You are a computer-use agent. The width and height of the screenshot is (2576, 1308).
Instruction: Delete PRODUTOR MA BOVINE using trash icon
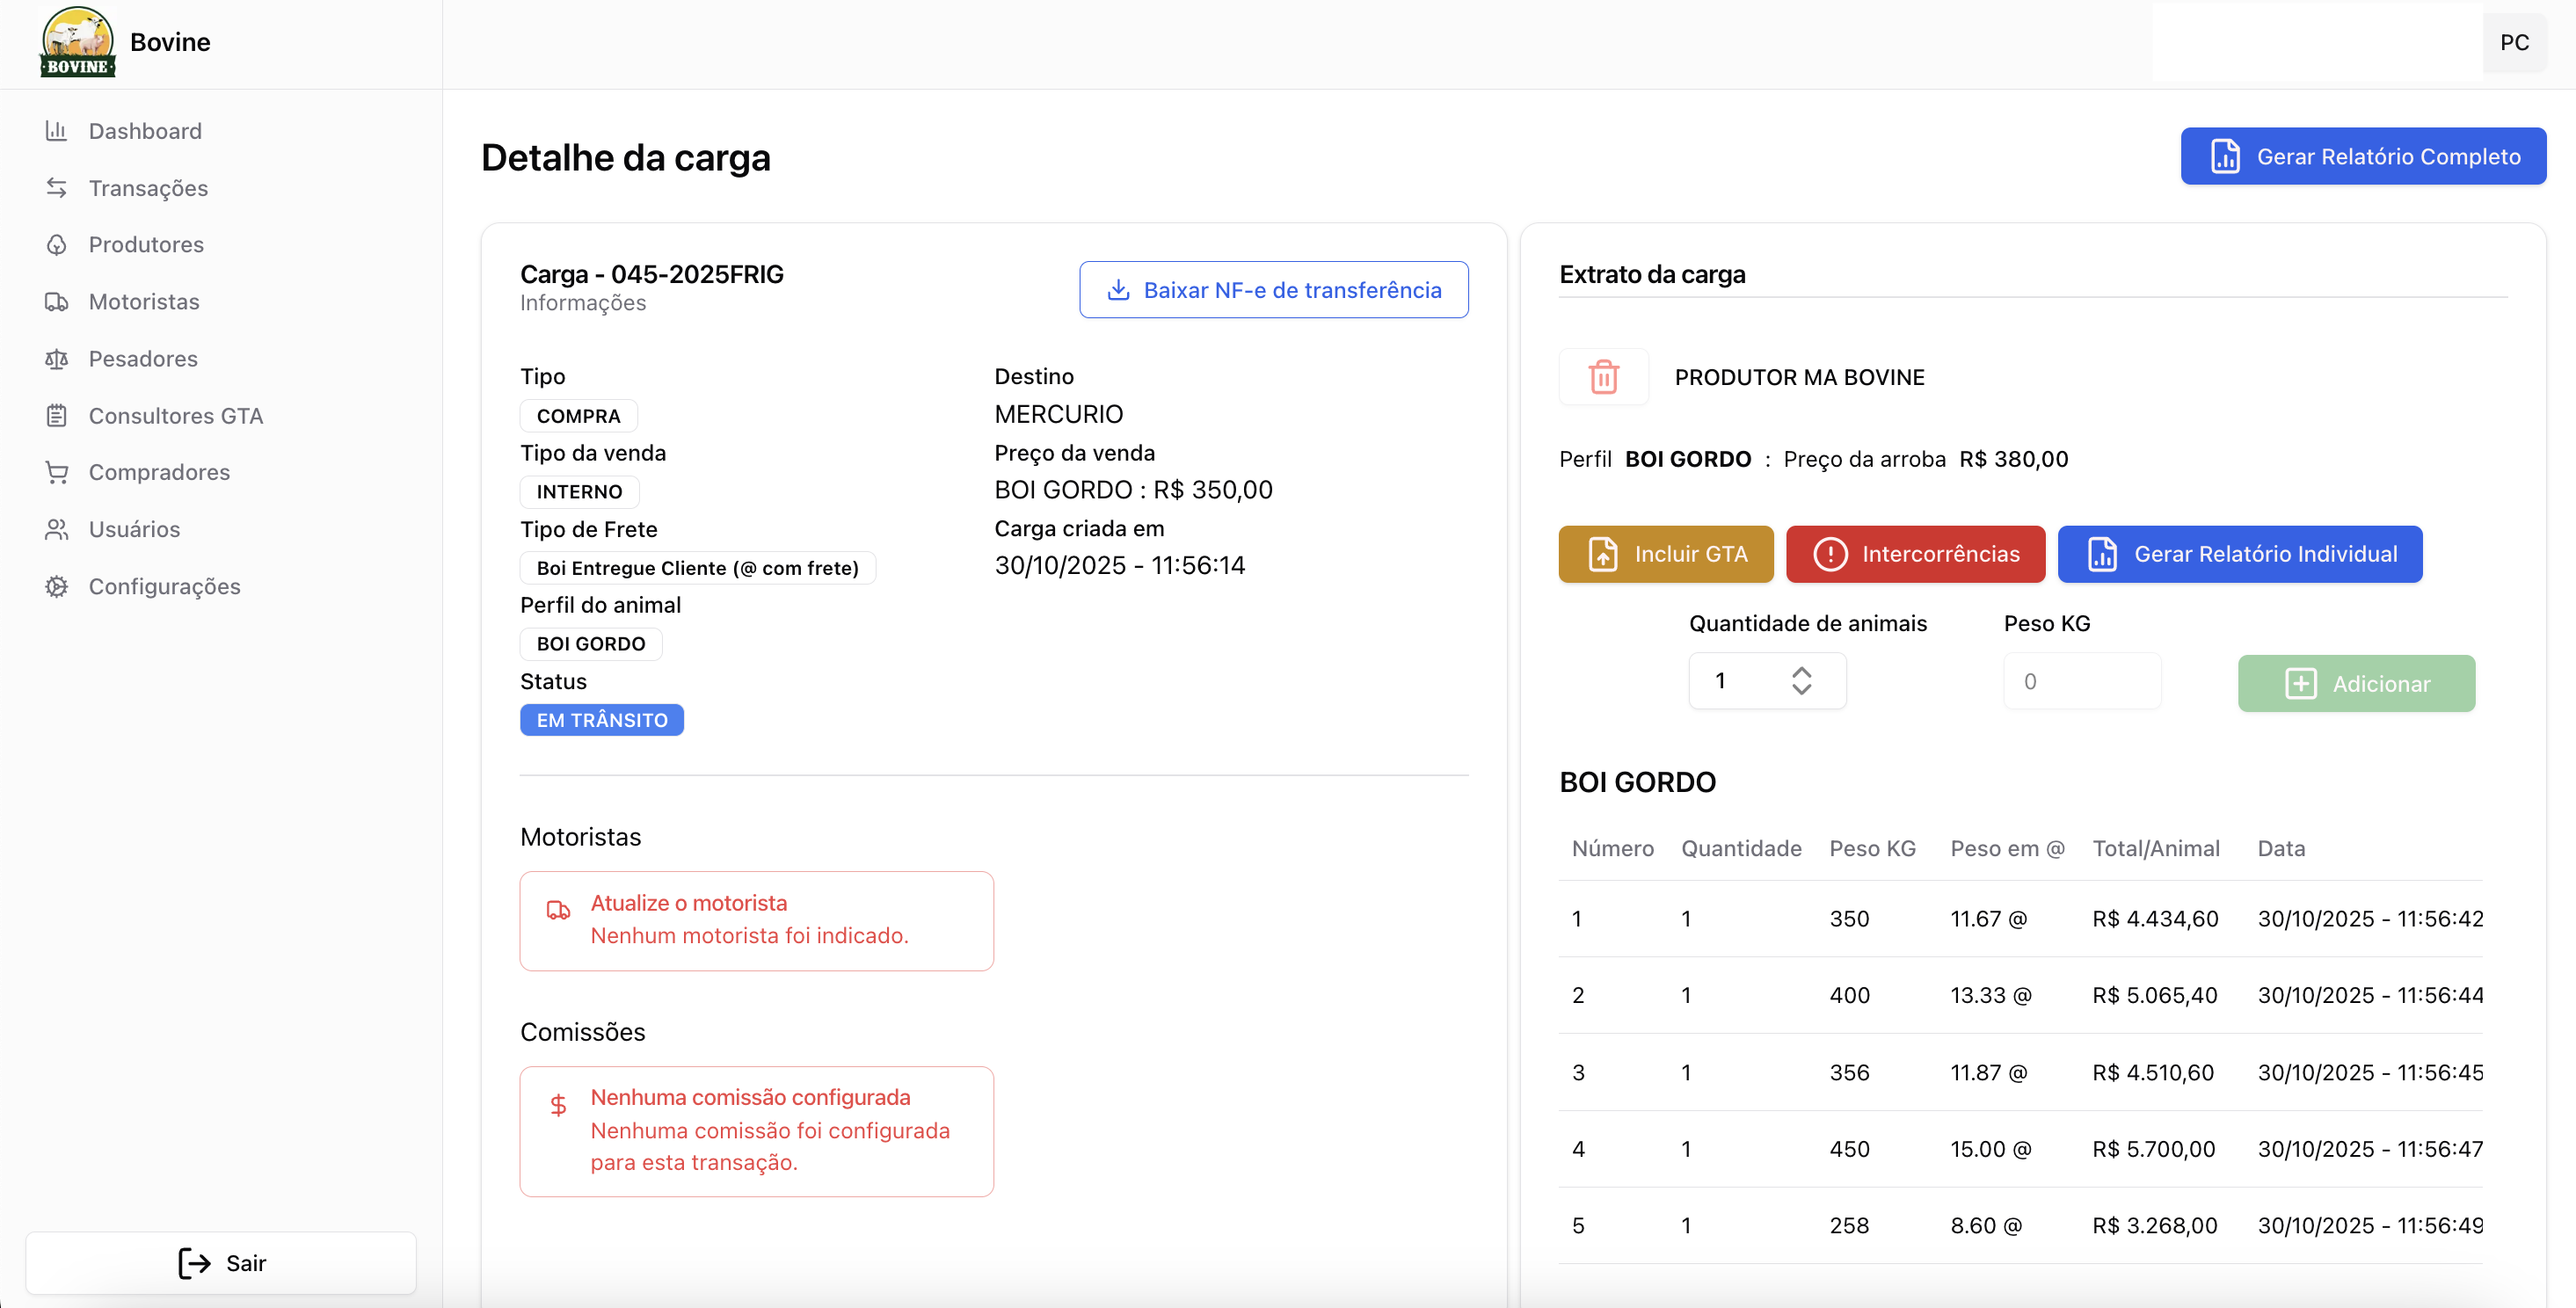tap(1603, 377)
